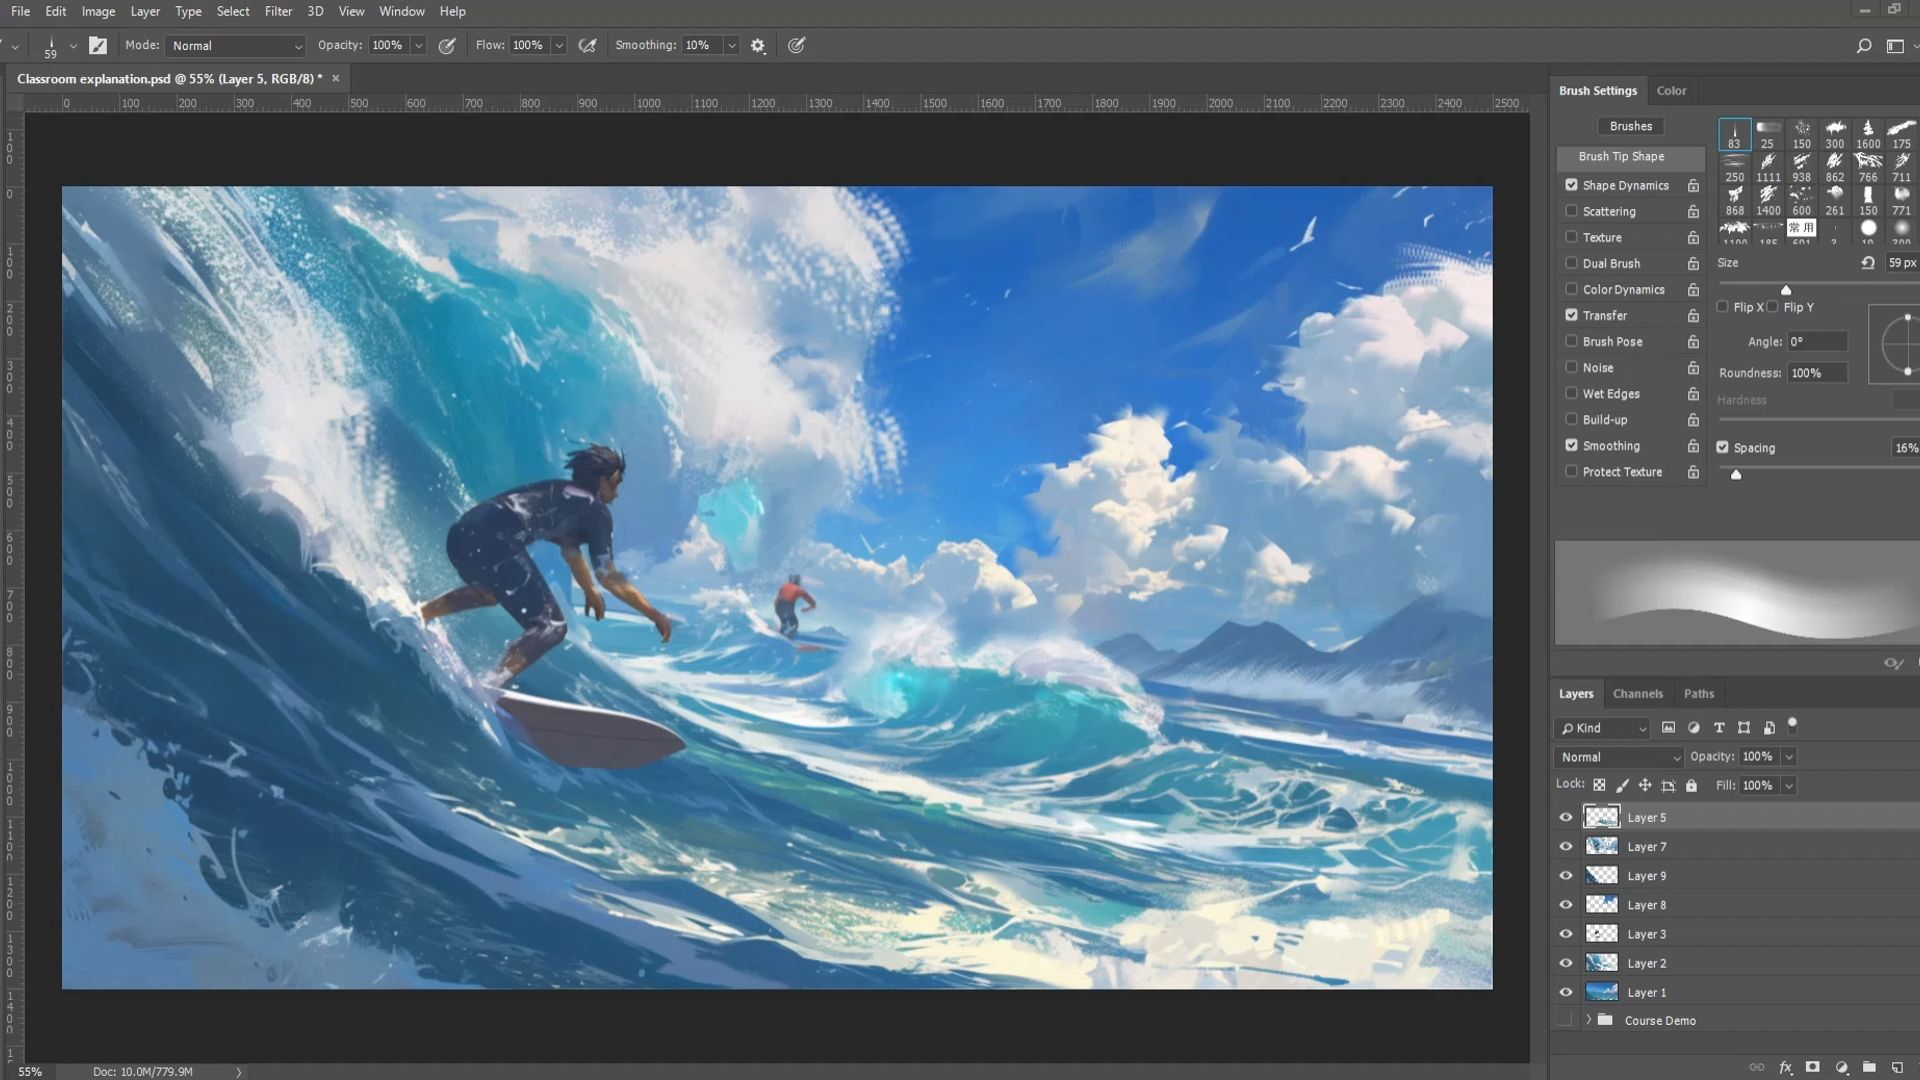
Task: Toggle the layer filtering switch
Action: click(1792, 726)
